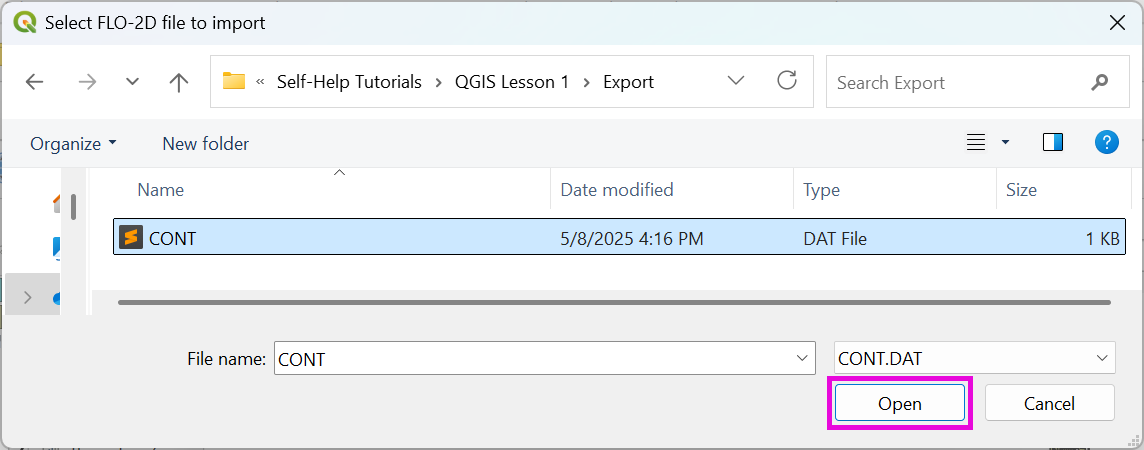Image resolution: width=1144 pixels, height=450 pixels.
Task: Cancel the file import dialog
Action: pos(1049,404)
